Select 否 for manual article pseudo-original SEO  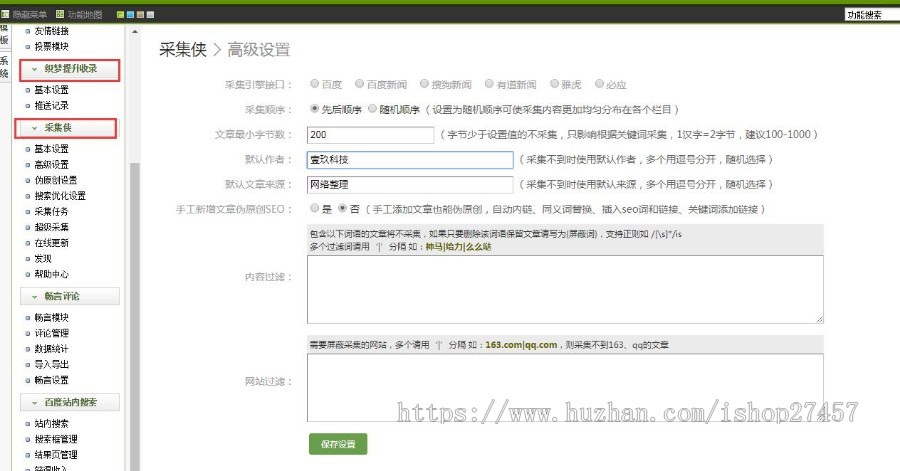point(343,208)
